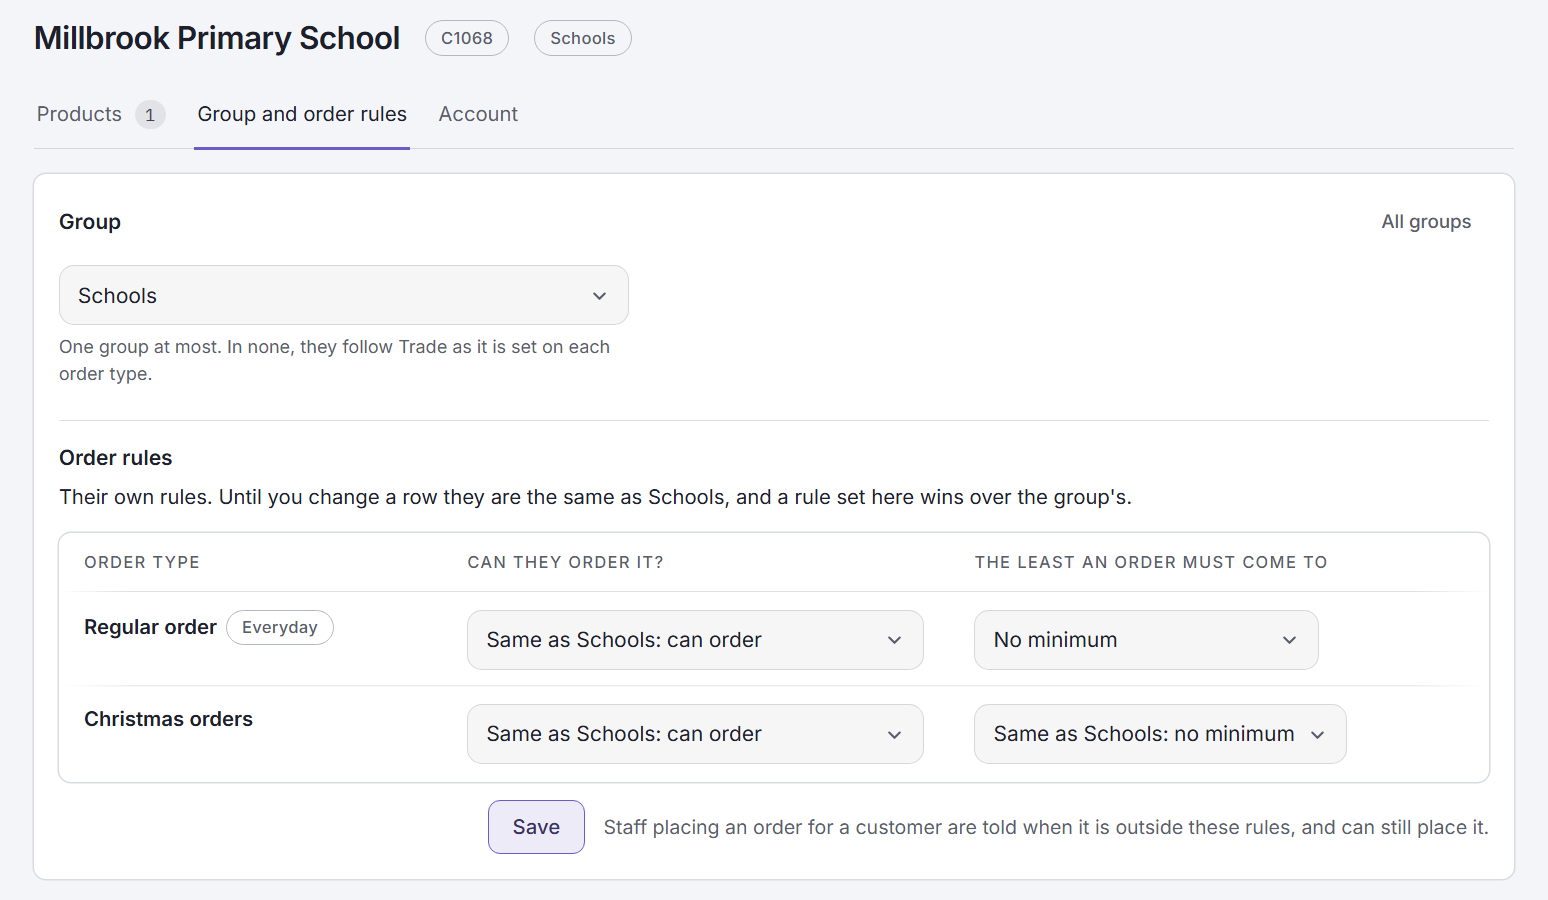1548x900 pixels.
Task: Open the Account tab
Action: point(478,114)
